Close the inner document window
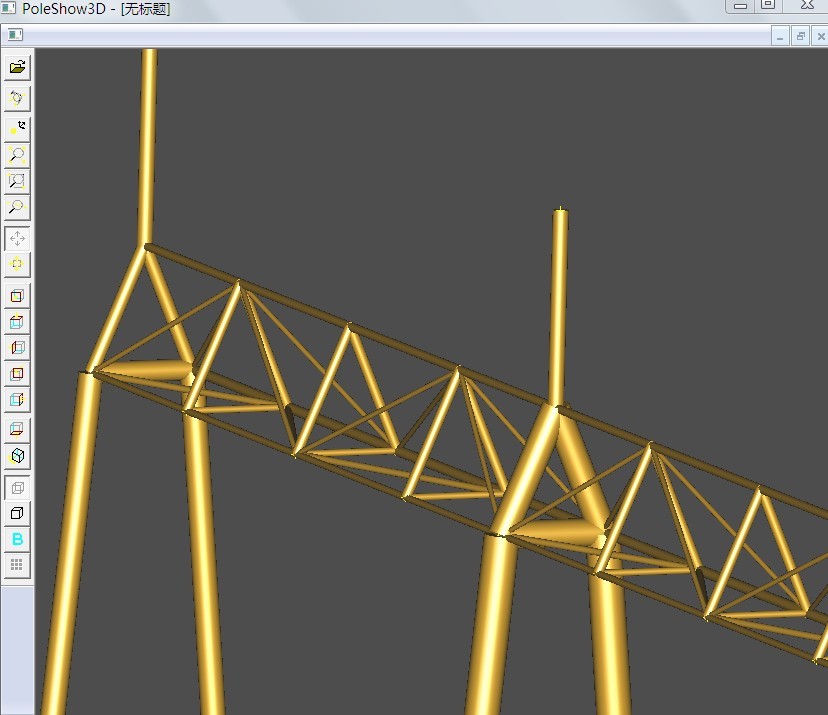Viewport: 828px width, 715px height. (x=820, y=36)
